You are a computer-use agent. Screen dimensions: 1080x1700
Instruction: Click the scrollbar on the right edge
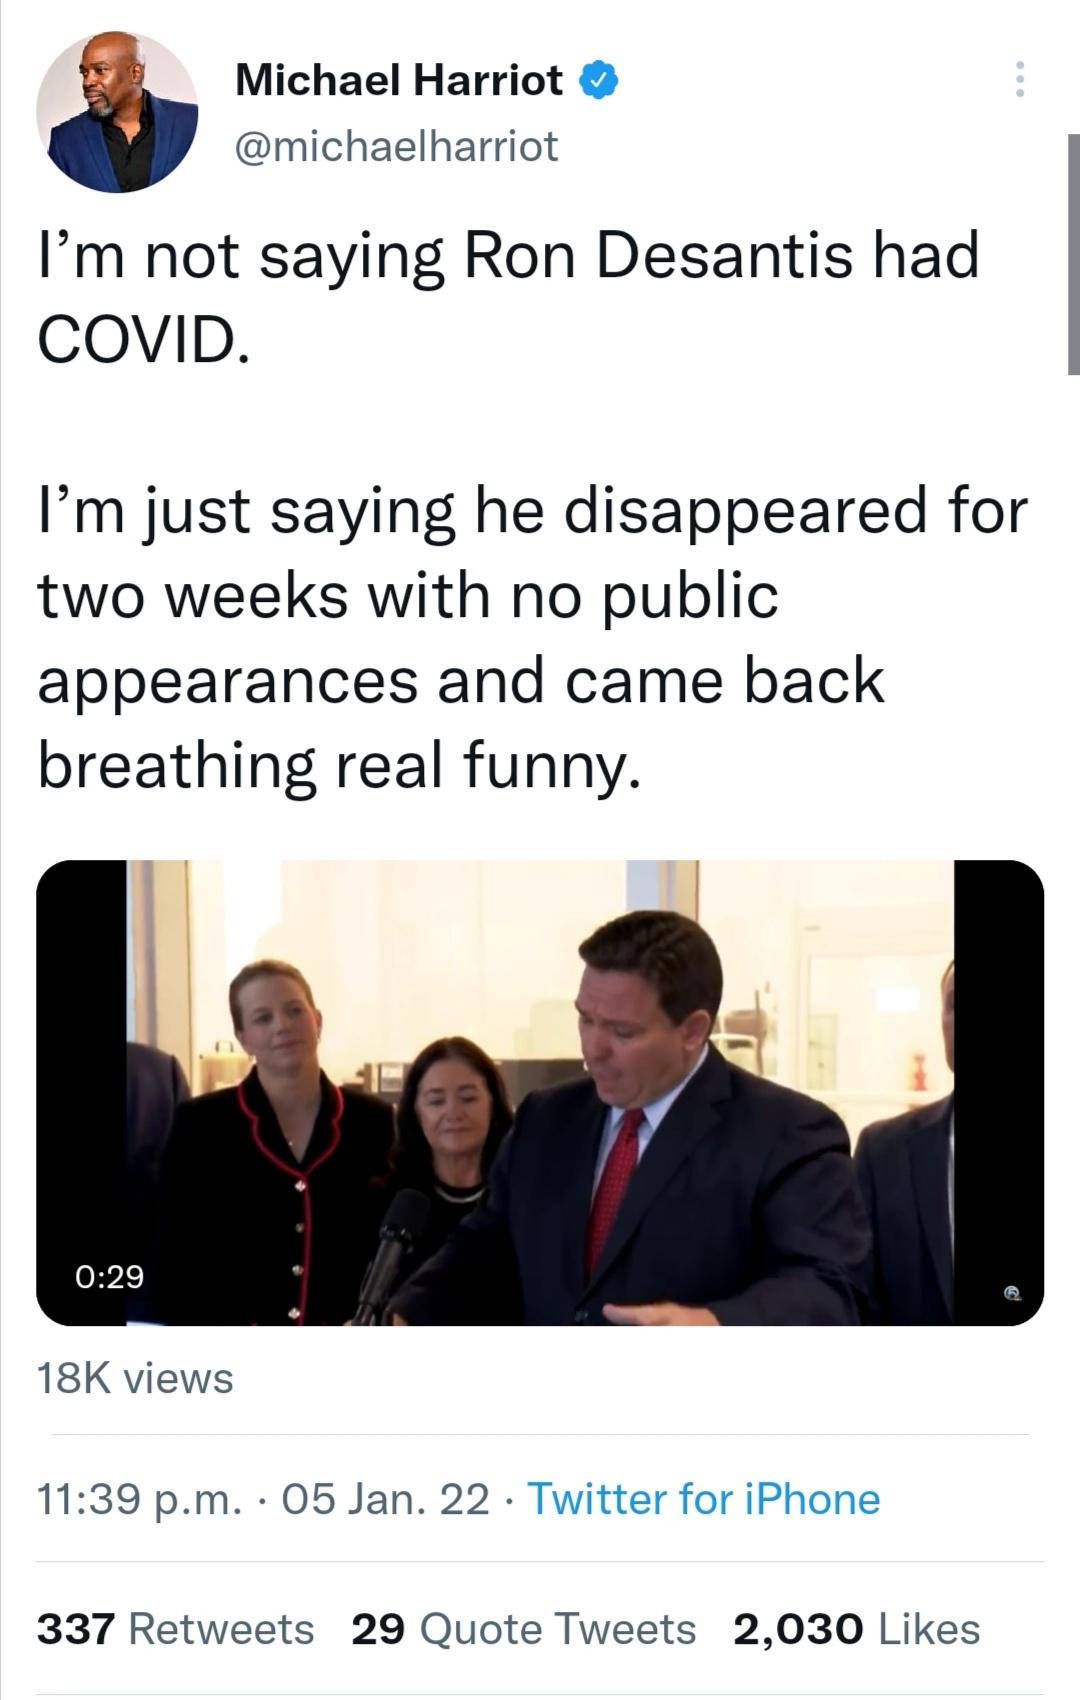click(x=1073, y=255)
